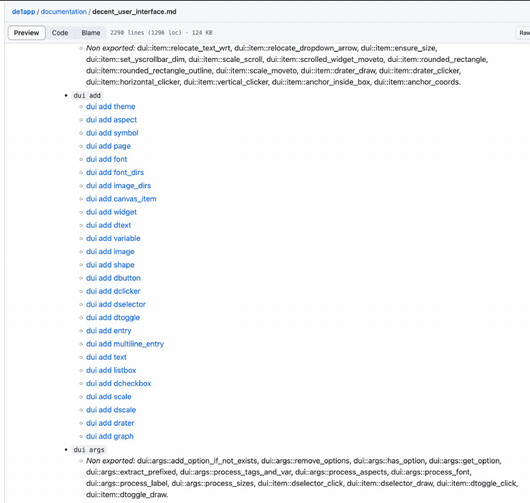Follow the 'dui add font' link
530x503 pixels.
tap(106, 159)
